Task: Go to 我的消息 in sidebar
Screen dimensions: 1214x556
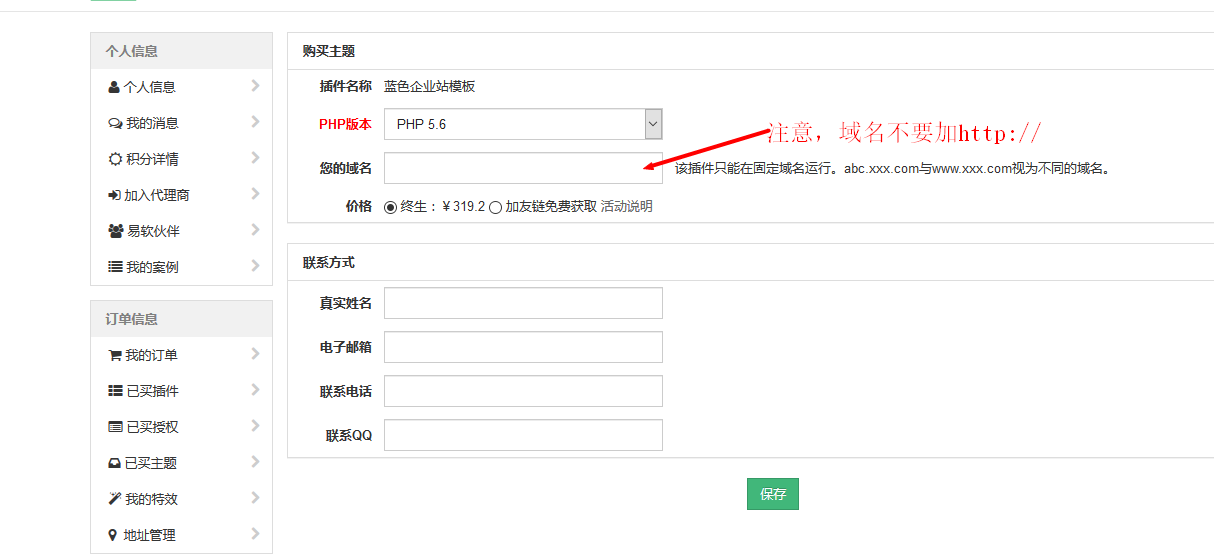Action: tap(152, 123)
